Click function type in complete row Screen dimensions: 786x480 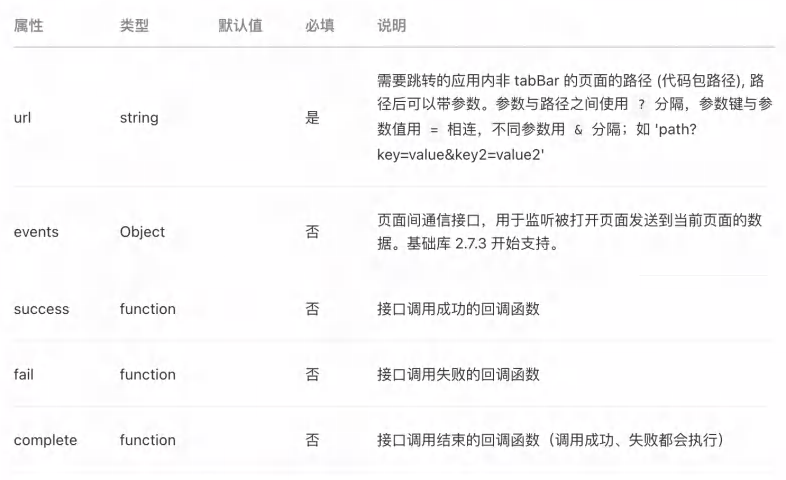(x=148, y=440)
